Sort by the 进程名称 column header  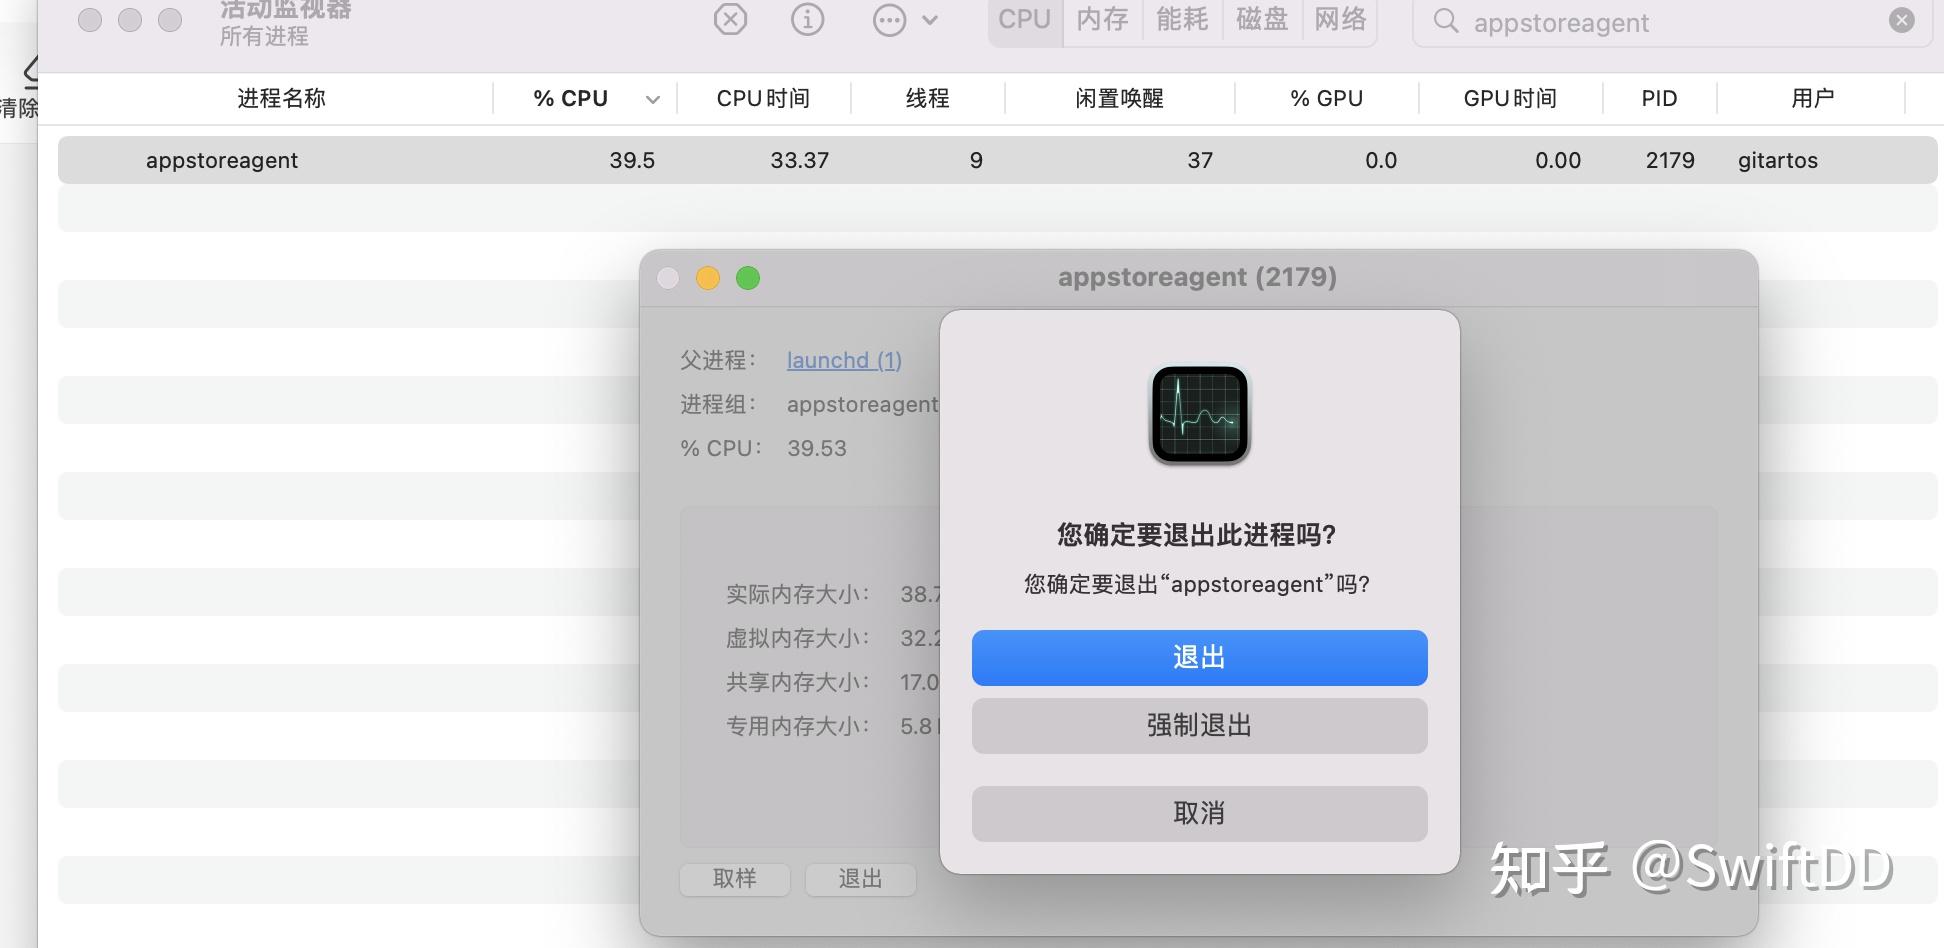tap(281, 98)
